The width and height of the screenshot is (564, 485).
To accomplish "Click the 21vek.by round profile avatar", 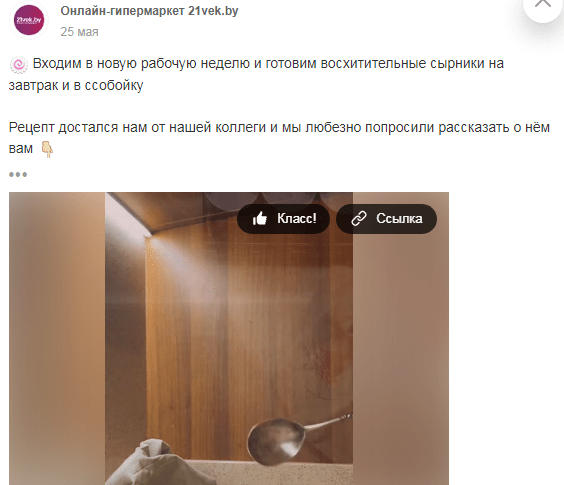I will pyautogui.click(x=29, y=20).
